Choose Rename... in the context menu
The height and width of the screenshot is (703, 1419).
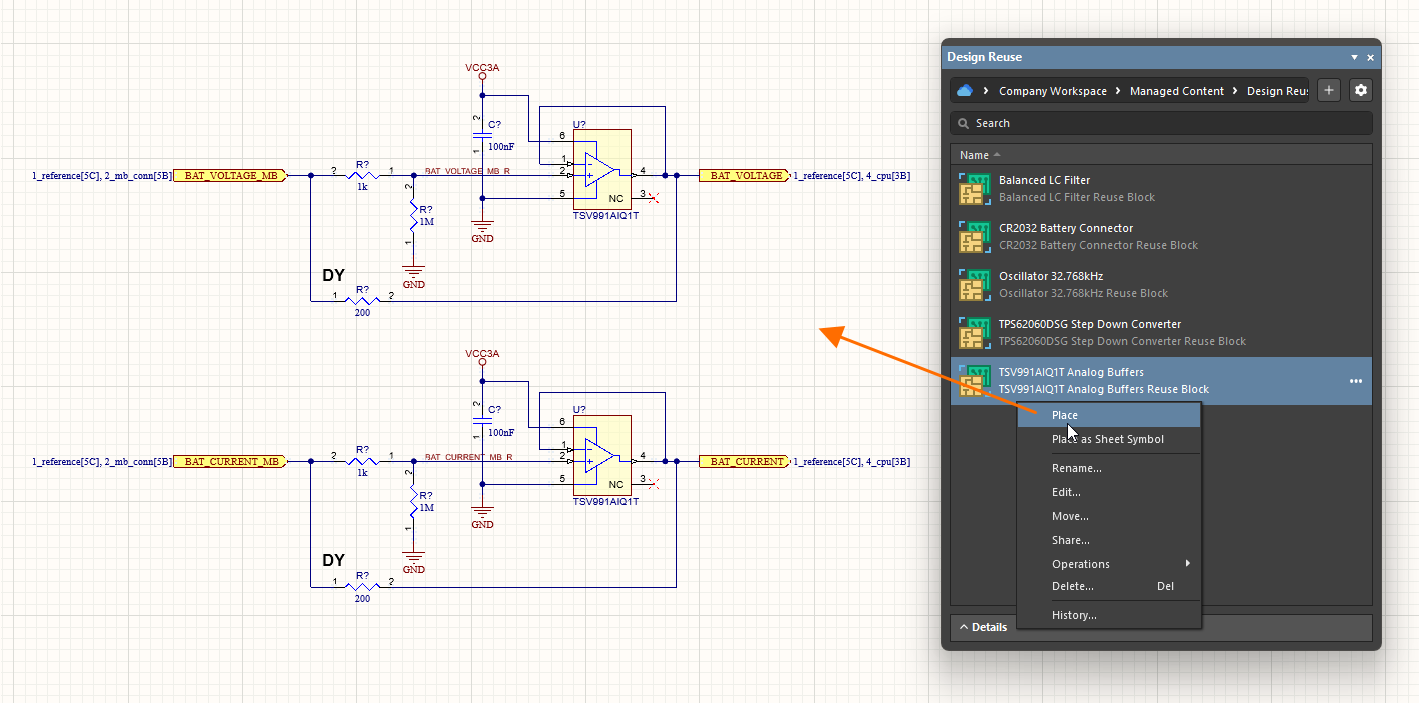(1076, 468)
